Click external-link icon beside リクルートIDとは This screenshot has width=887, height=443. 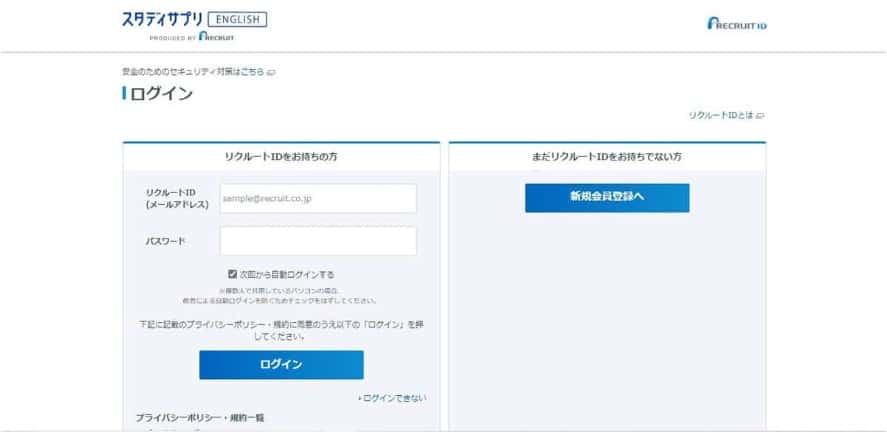pyautogui.click(x=760, y=116)
